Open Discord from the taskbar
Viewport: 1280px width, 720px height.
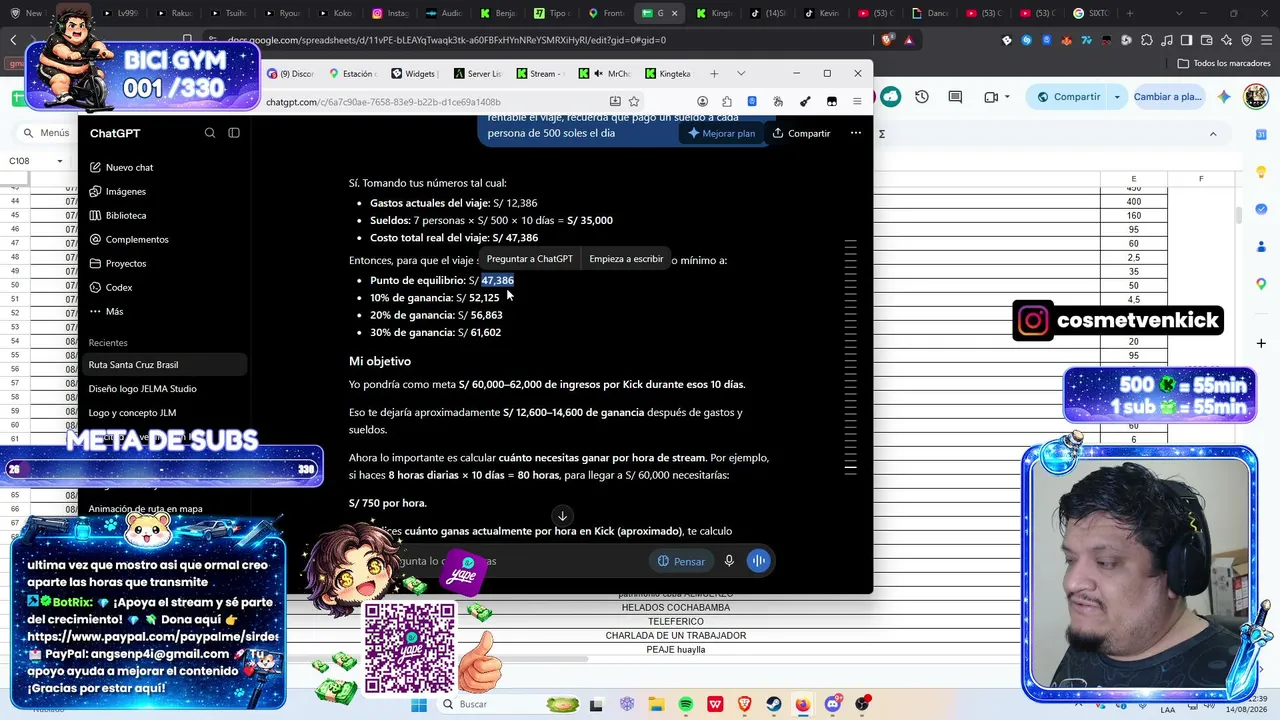pos(833,705)
